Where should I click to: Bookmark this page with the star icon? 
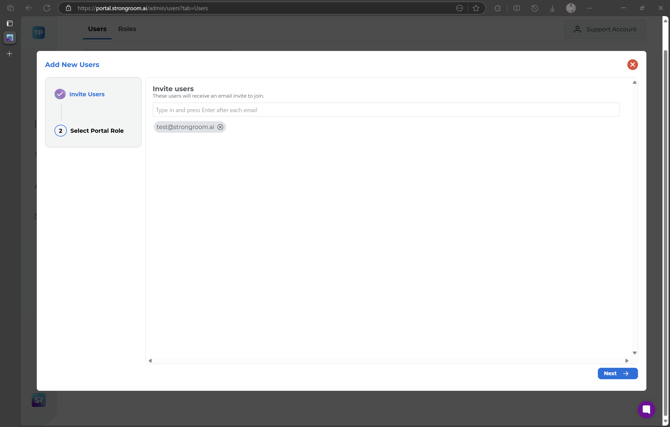pos(476,8)
